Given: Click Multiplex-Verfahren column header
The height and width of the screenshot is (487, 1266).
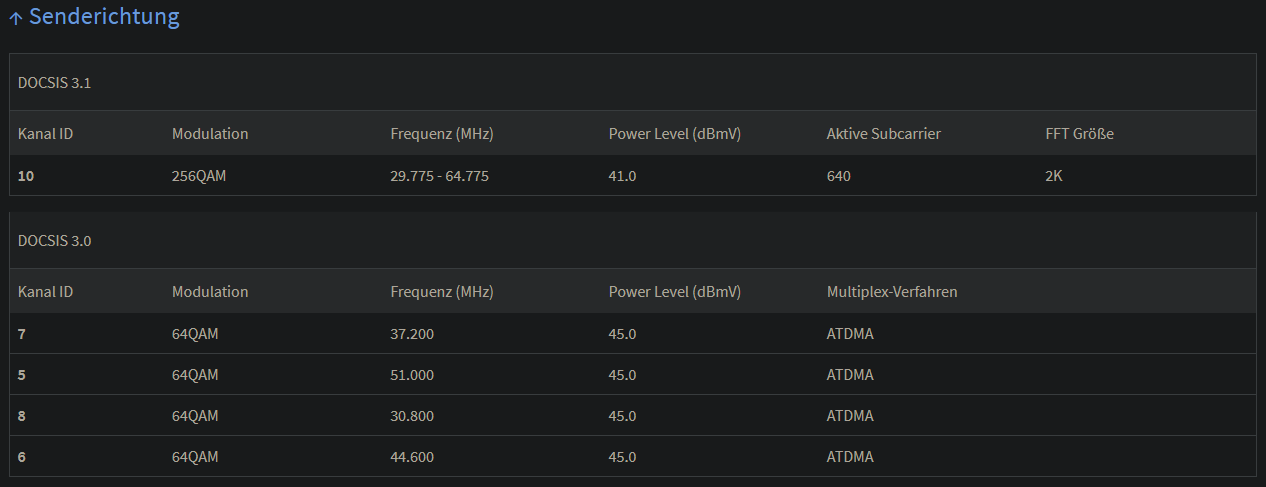Looking at the screenshot, I should point(892,292).
